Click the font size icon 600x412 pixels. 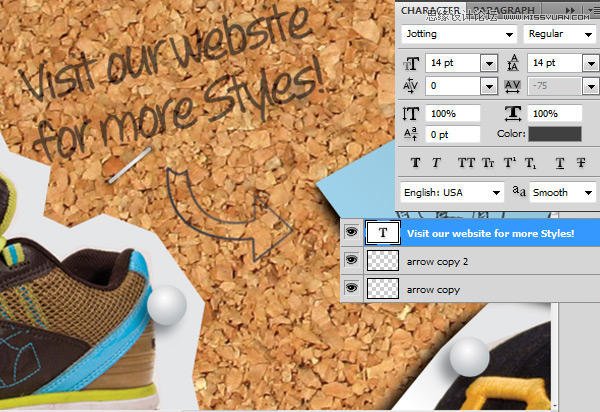click(x=412, y=63)
